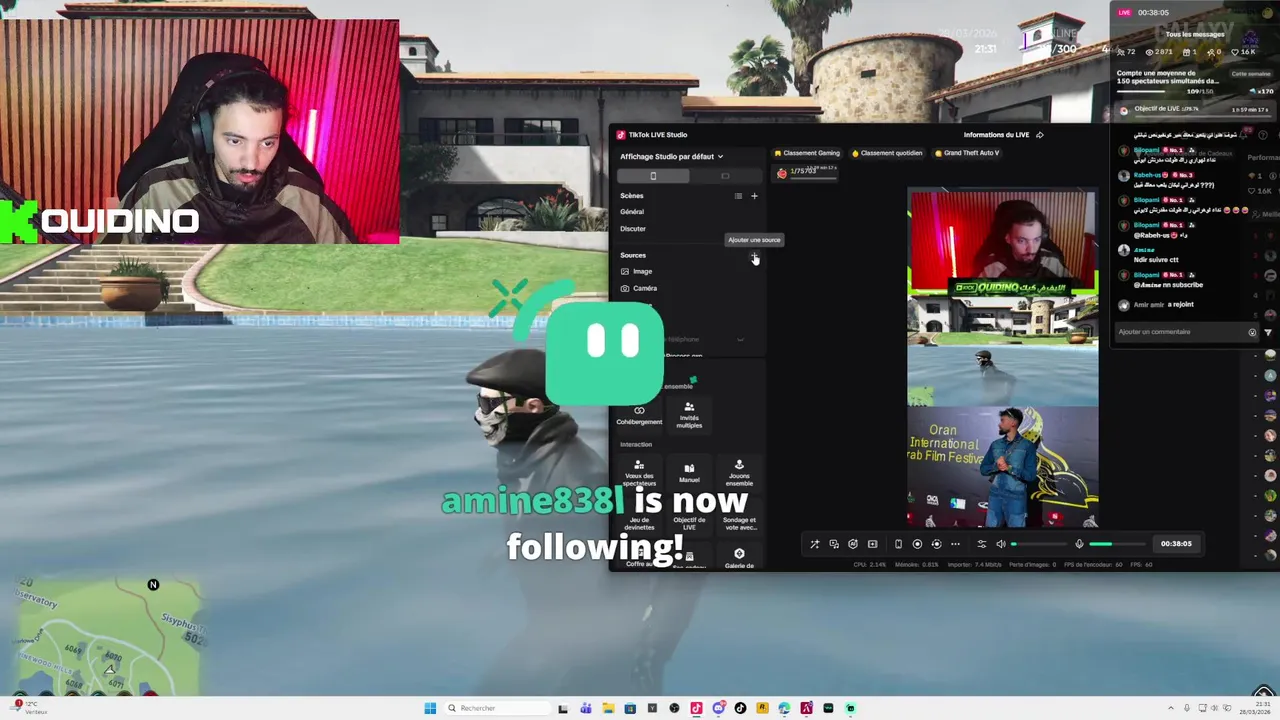Open Rockstar Games taskbar icon
Image resolution: width=1280 pixels, height=720 pixels.
pos(762,708)
